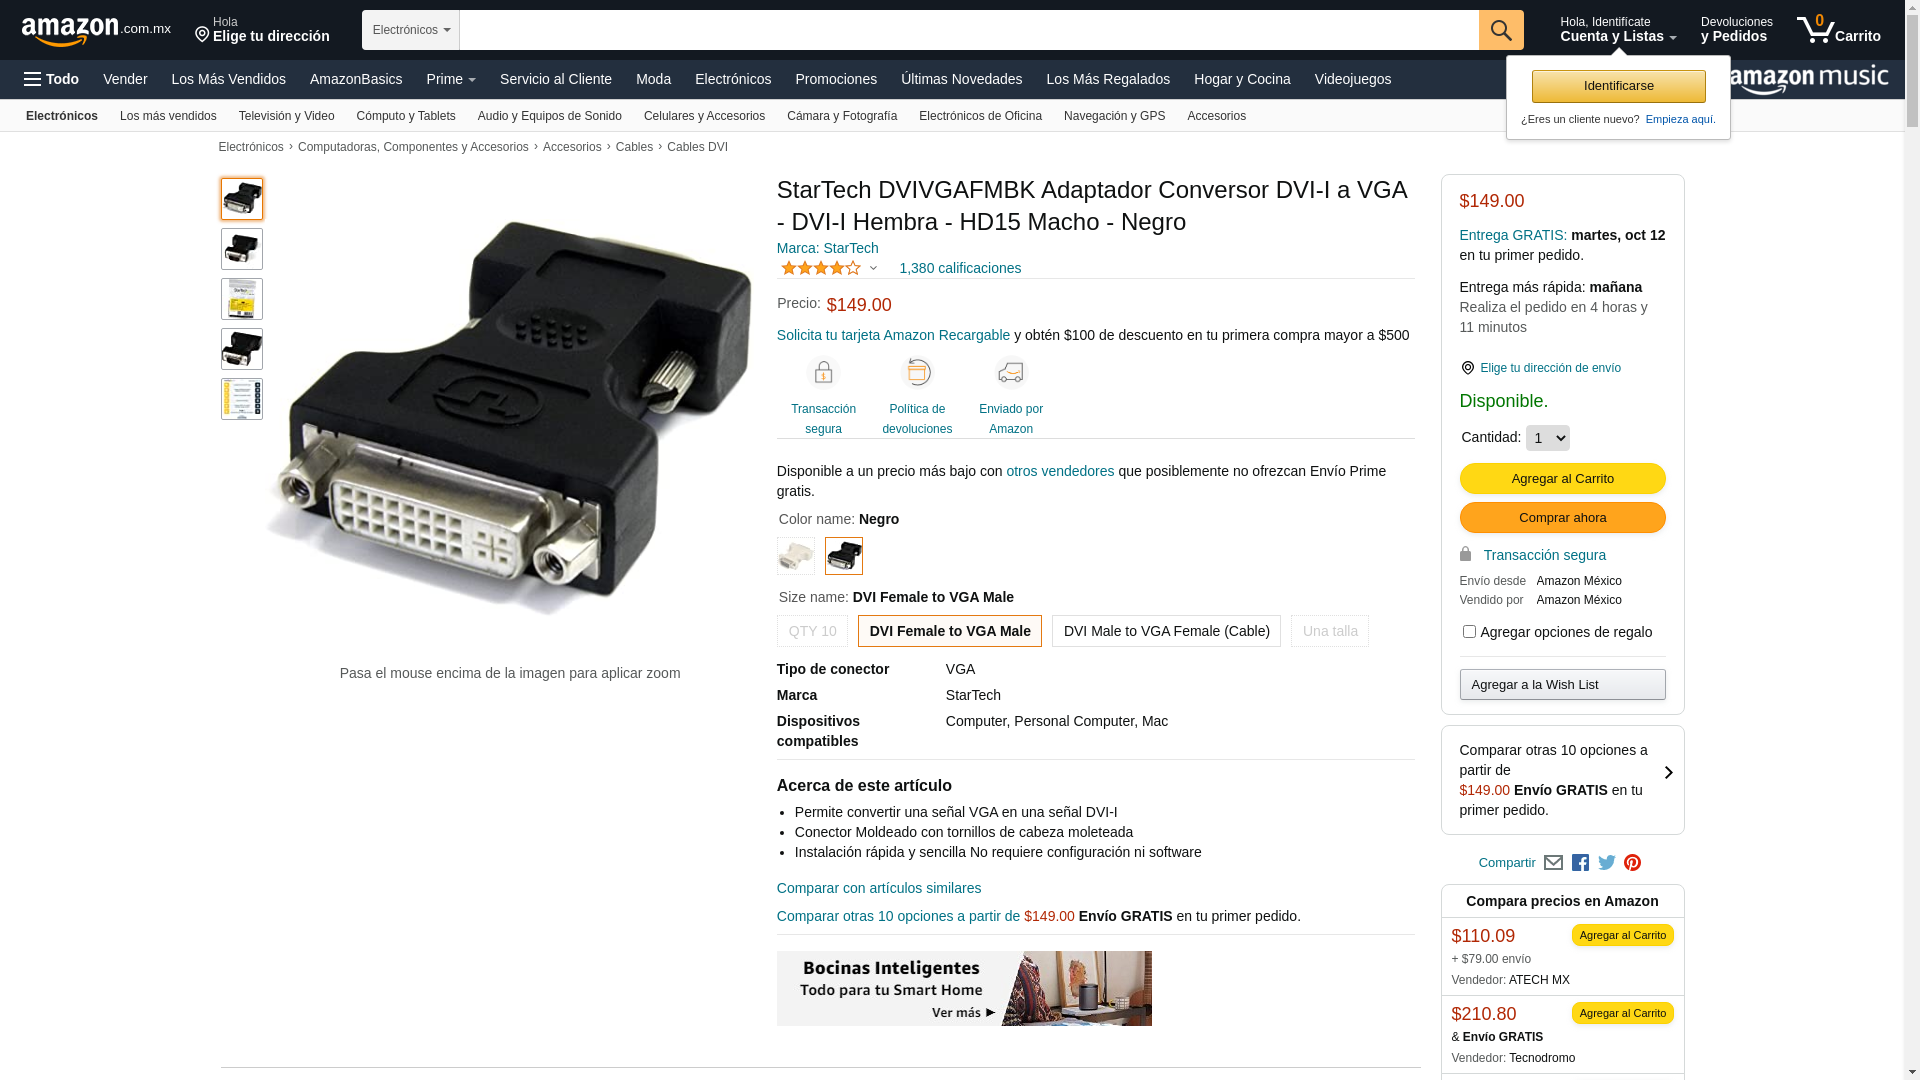The height and width of the screenshot is (1080, 1920).
Task: Select DVI Male to VGA Female option
Action: (1166, 631)
